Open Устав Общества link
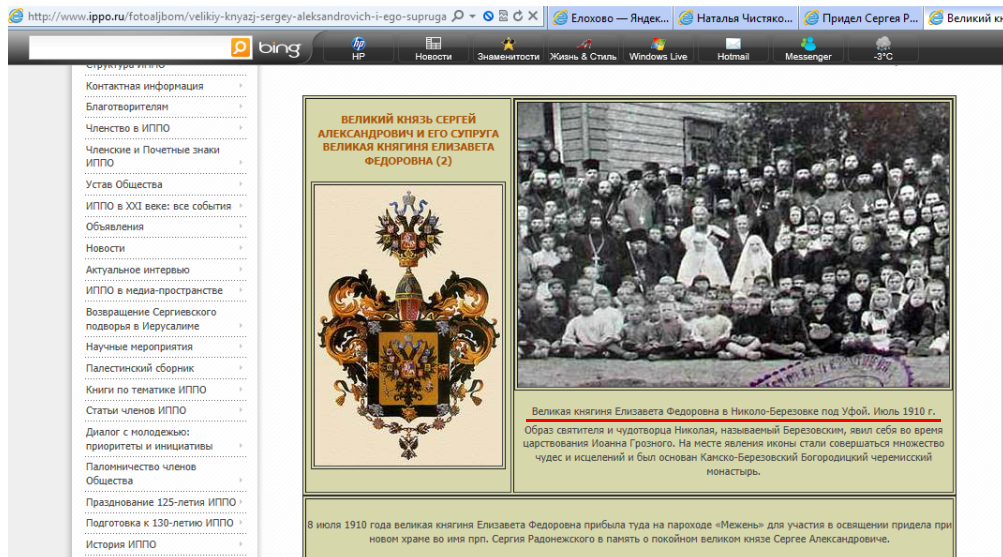Viewport: 1003px width, 557px height. click(x=124, y=184)
